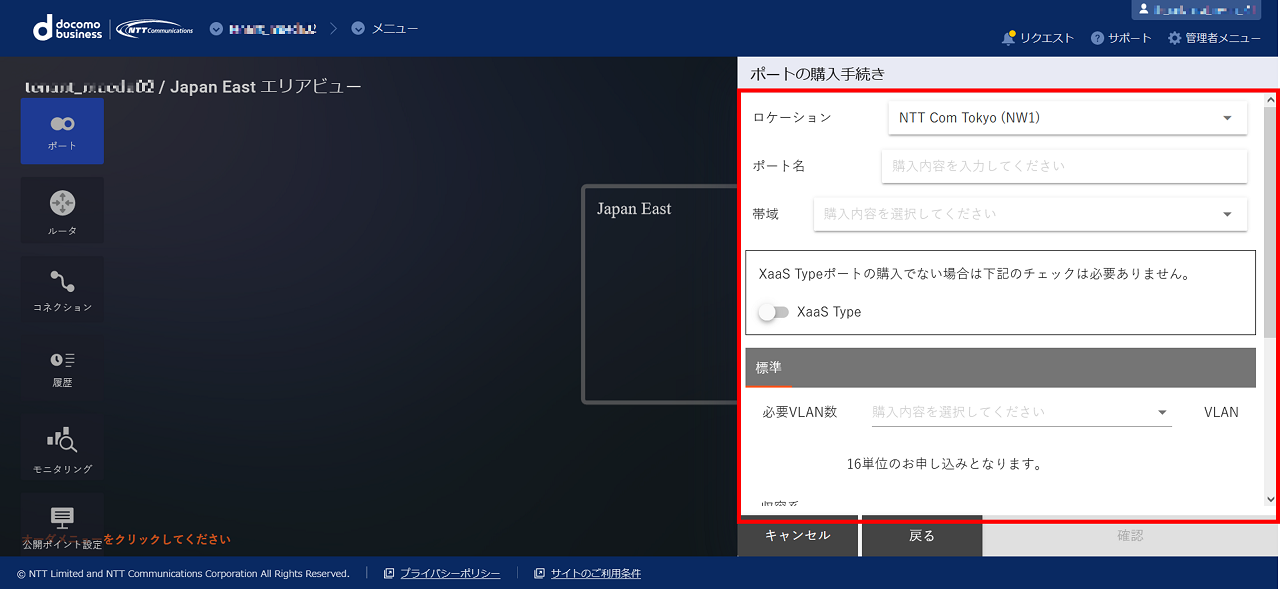Click the キャンセル button
Viewport: 1280px width, 589px height.
(797, 536)
